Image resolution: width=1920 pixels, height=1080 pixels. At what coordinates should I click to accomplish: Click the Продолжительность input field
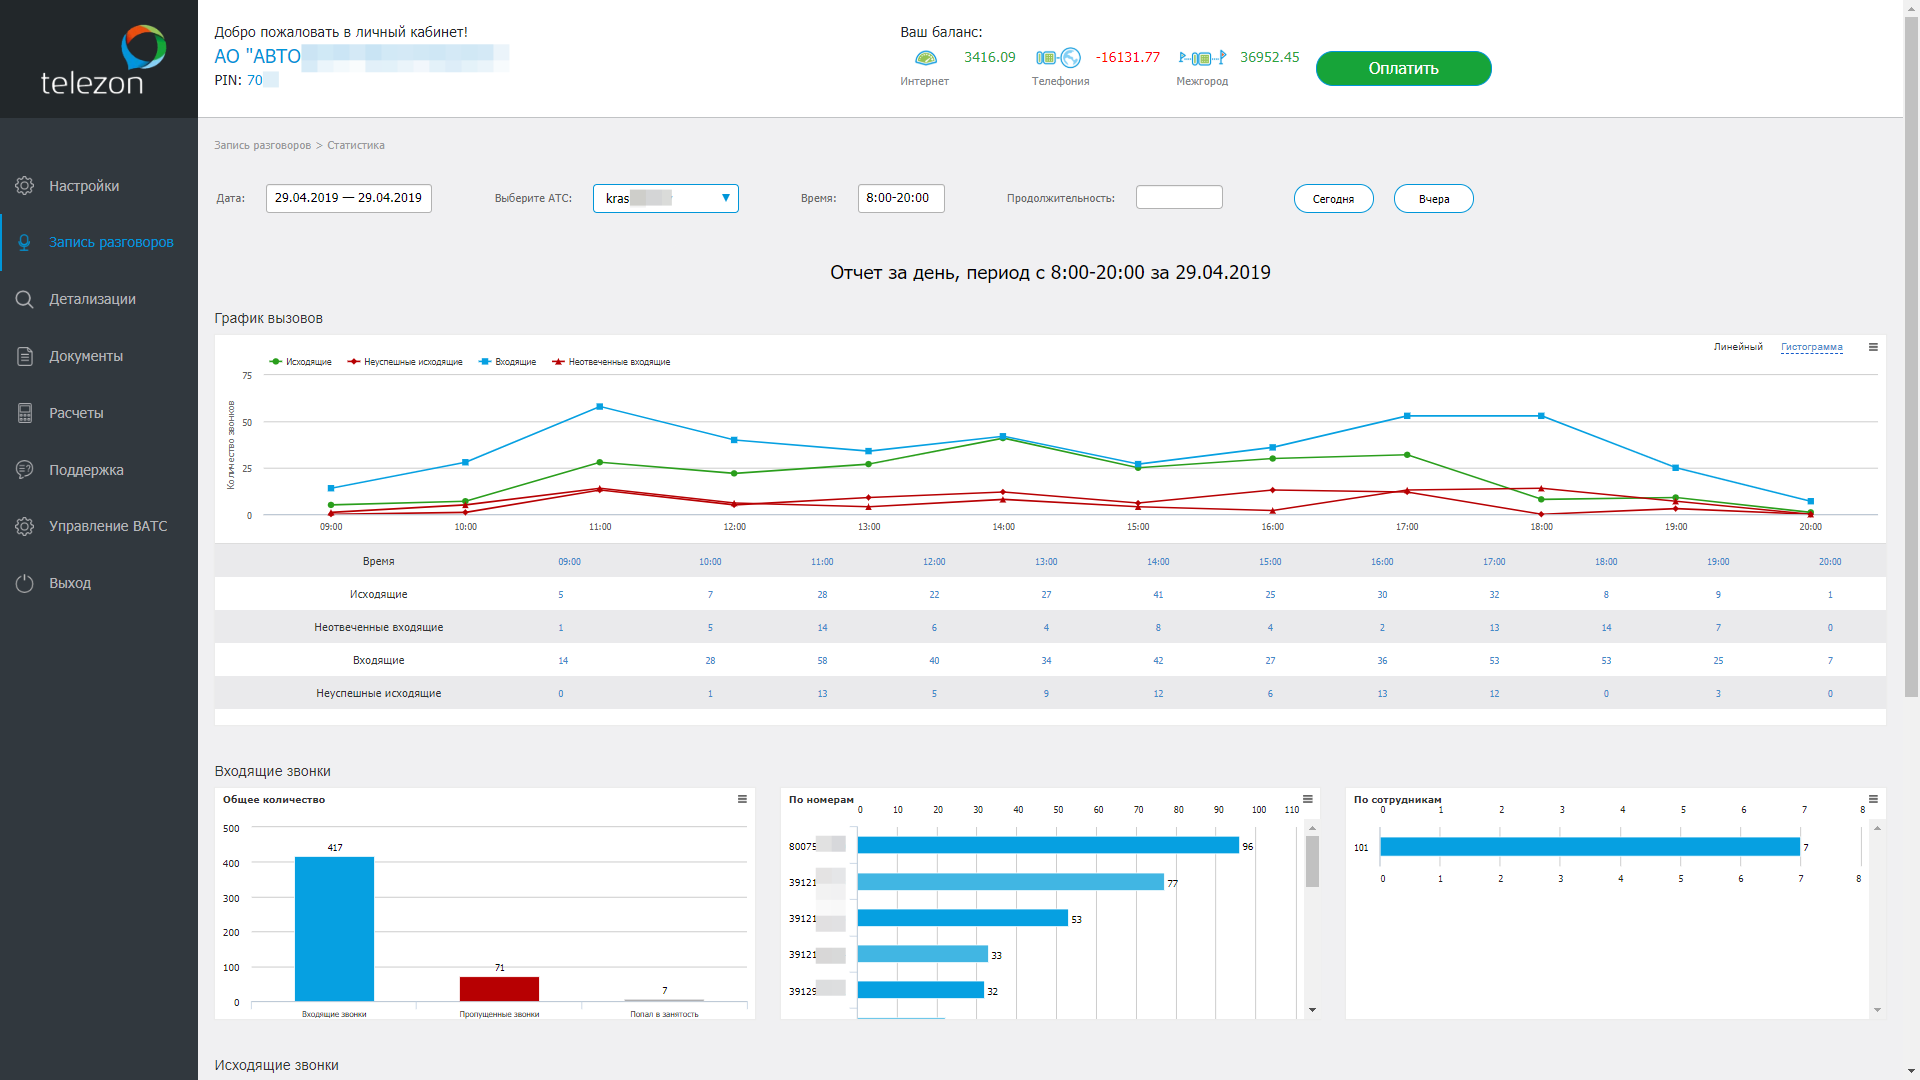tap(1179, 197)
